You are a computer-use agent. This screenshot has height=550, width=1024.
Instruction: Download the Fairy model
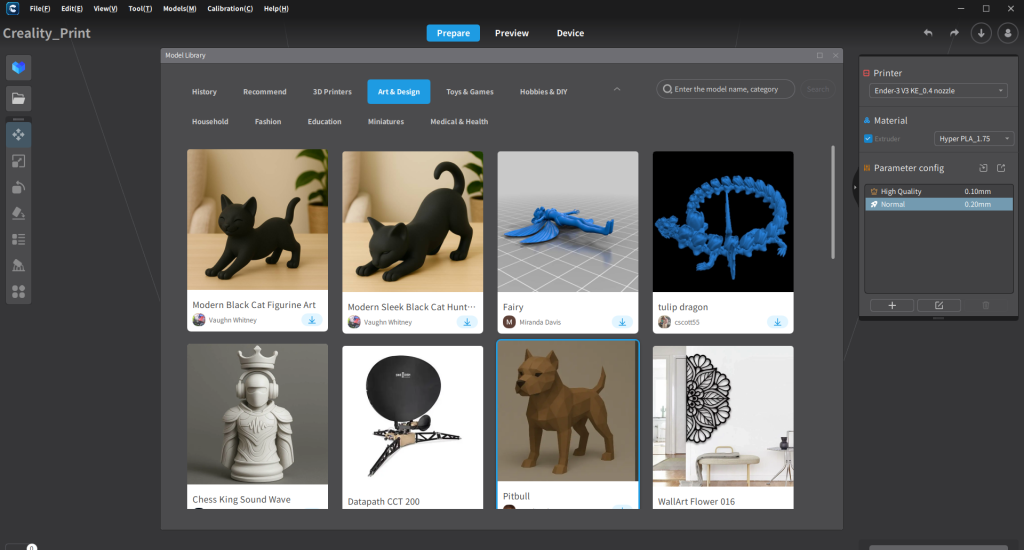click(622, 321)
